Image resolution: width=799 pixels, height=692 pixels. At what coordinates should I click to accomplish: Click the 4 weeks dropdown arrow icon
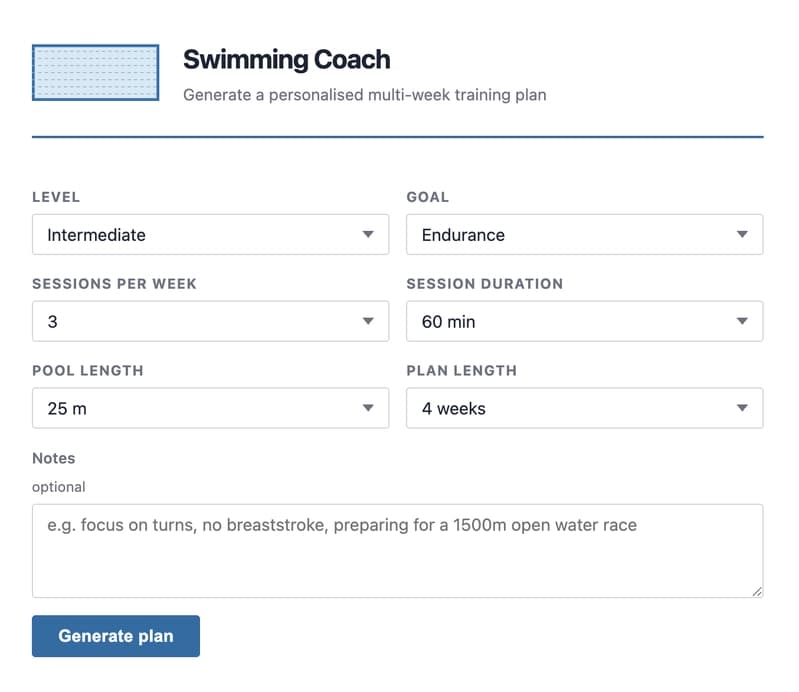click(x=742, y=408)
